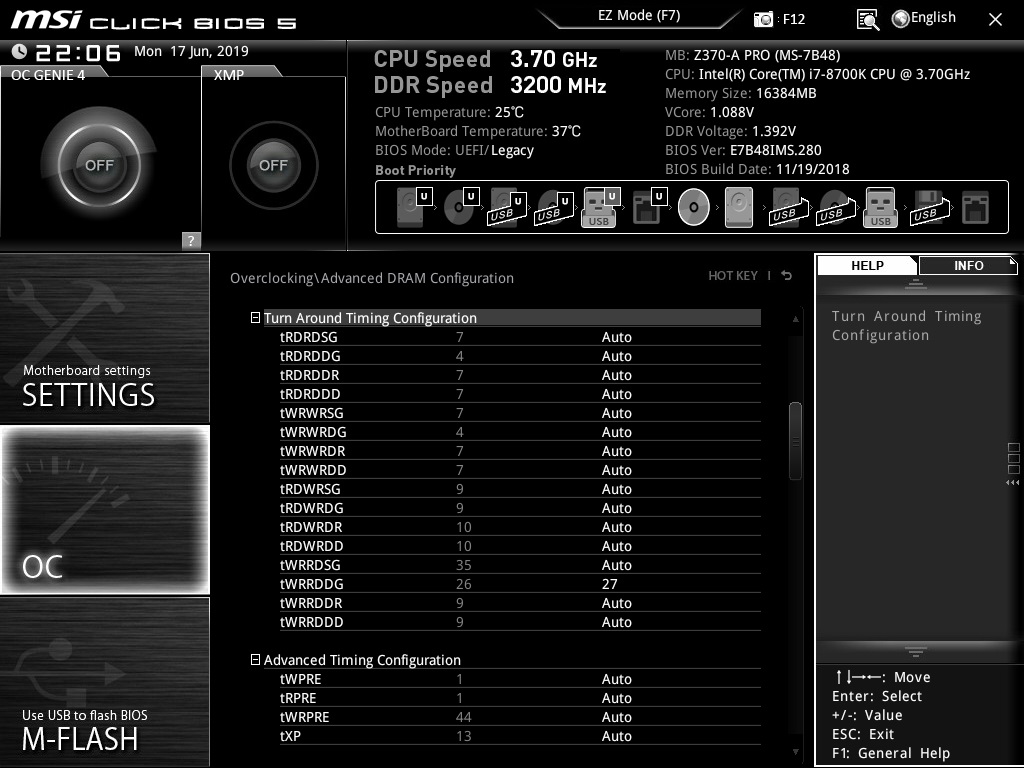Edit the tWRRDDR Auto value
This screenshot has width=1024, height=768.
click(x=616, y=603)
